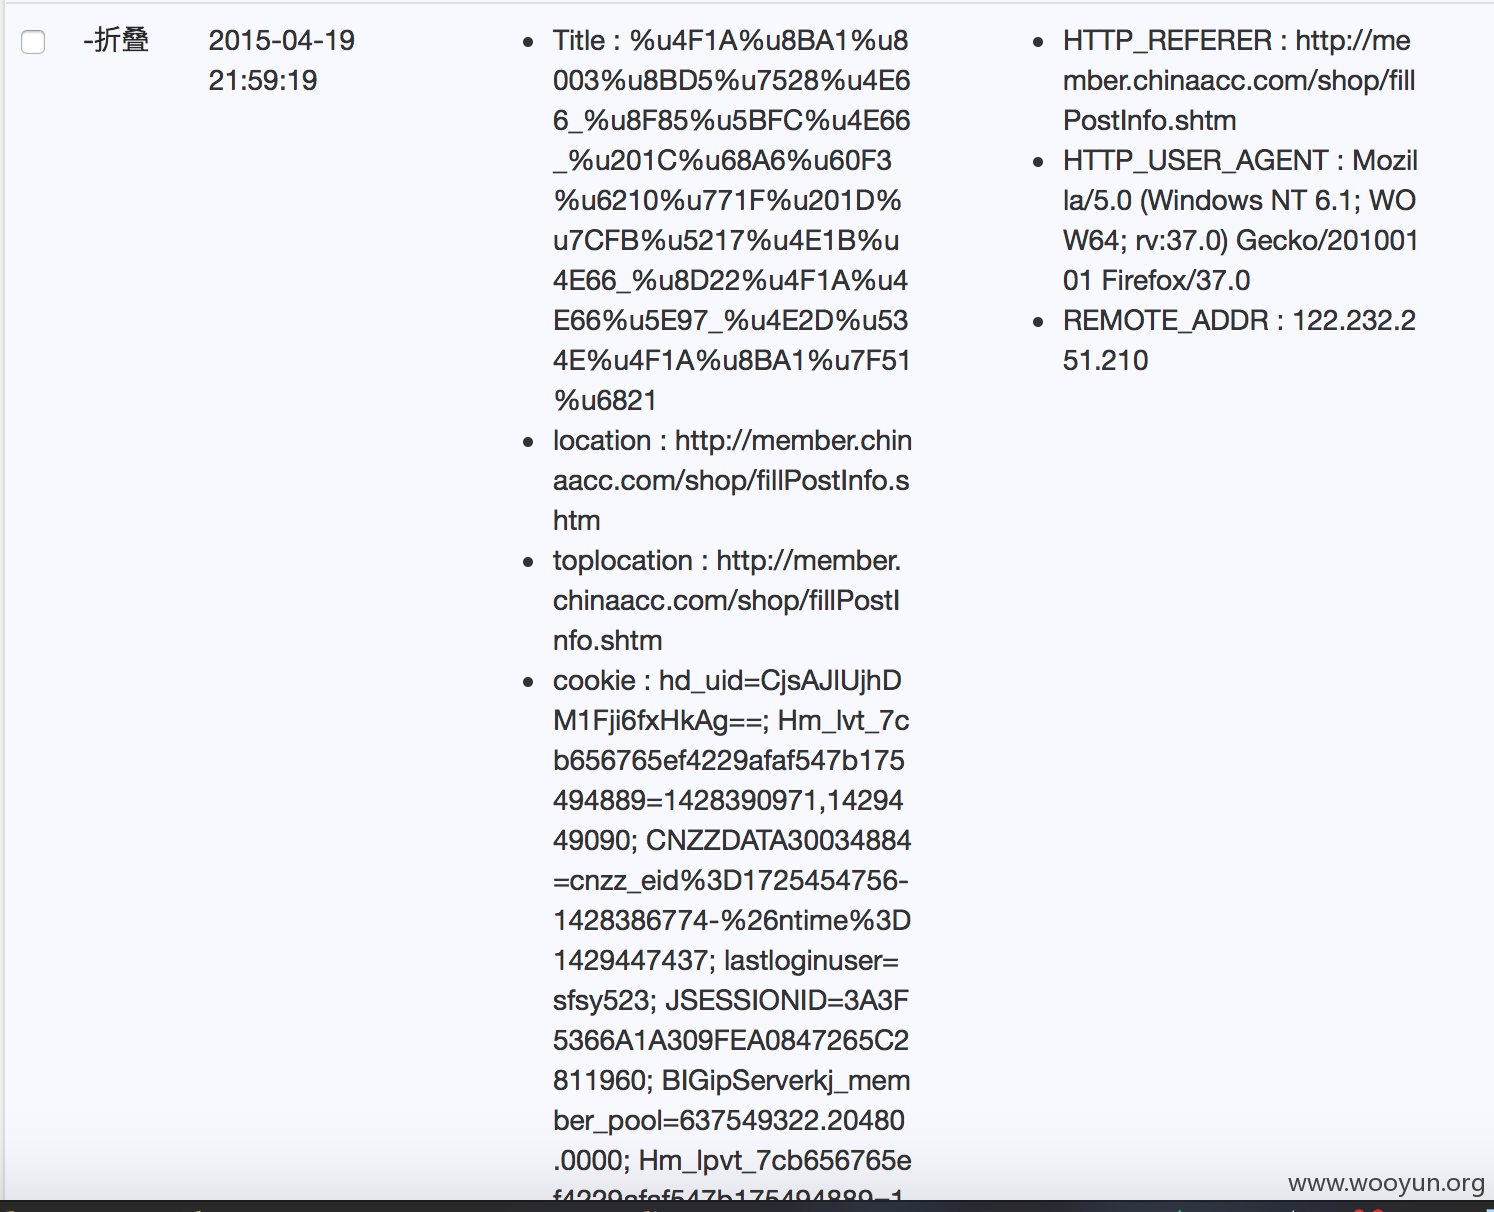The width and height of the screenshot is (1494, 1212).
Task: Tick the checkbox for the 2015-04-19 record
Action: (33, 42)
